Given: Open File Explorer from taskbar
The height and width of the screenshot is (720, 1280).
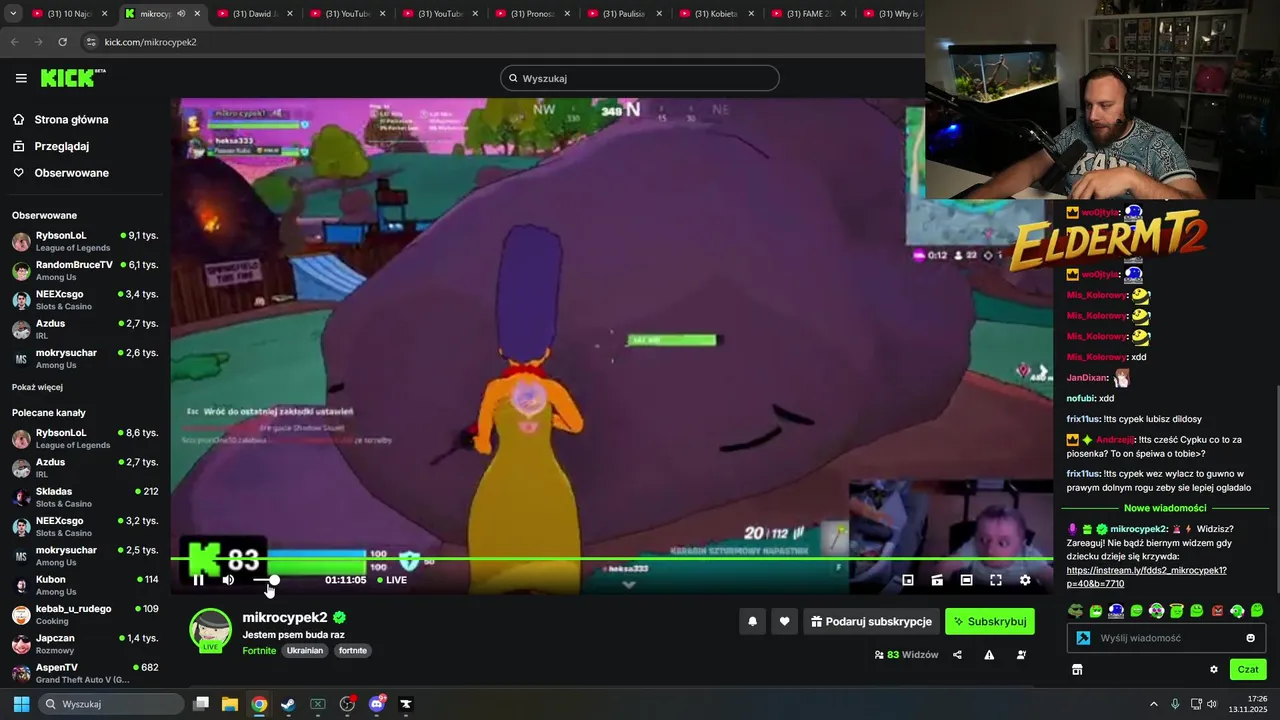Looking at the screenshot, I should coord(230,704).
